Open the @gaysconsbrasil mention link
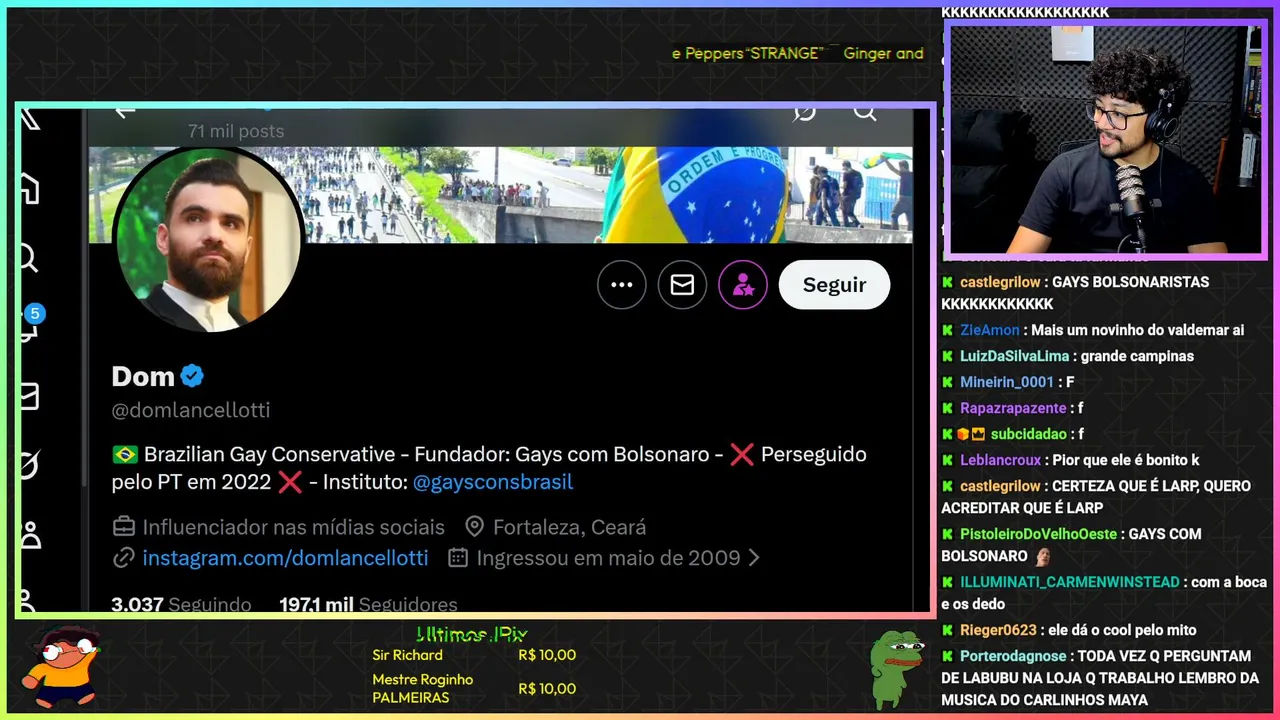The height and width of the screenshot is (720, 1280). [493, 482]
